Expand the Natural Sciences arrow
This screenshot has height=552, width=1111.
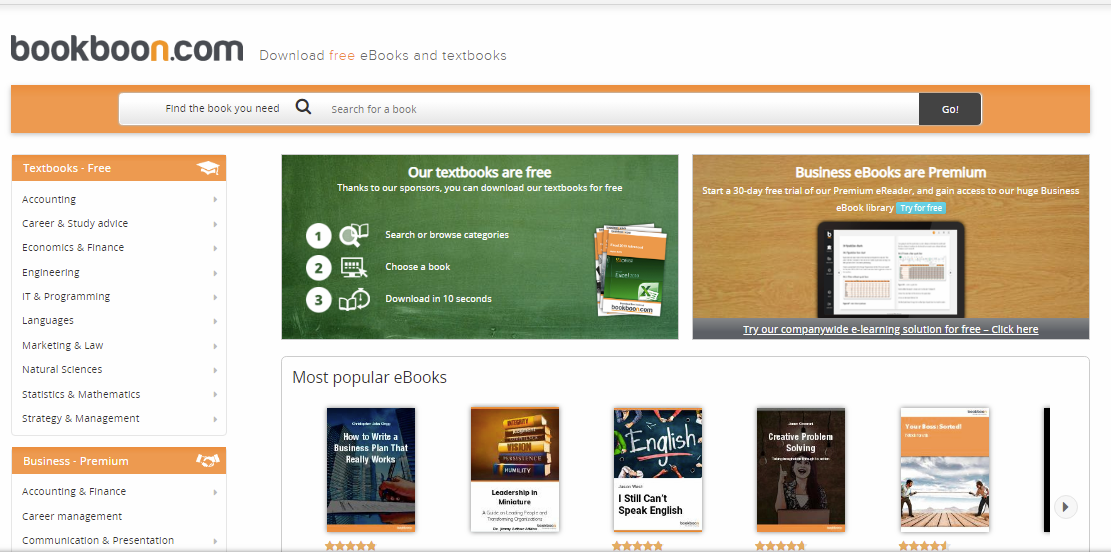[215, 370]
